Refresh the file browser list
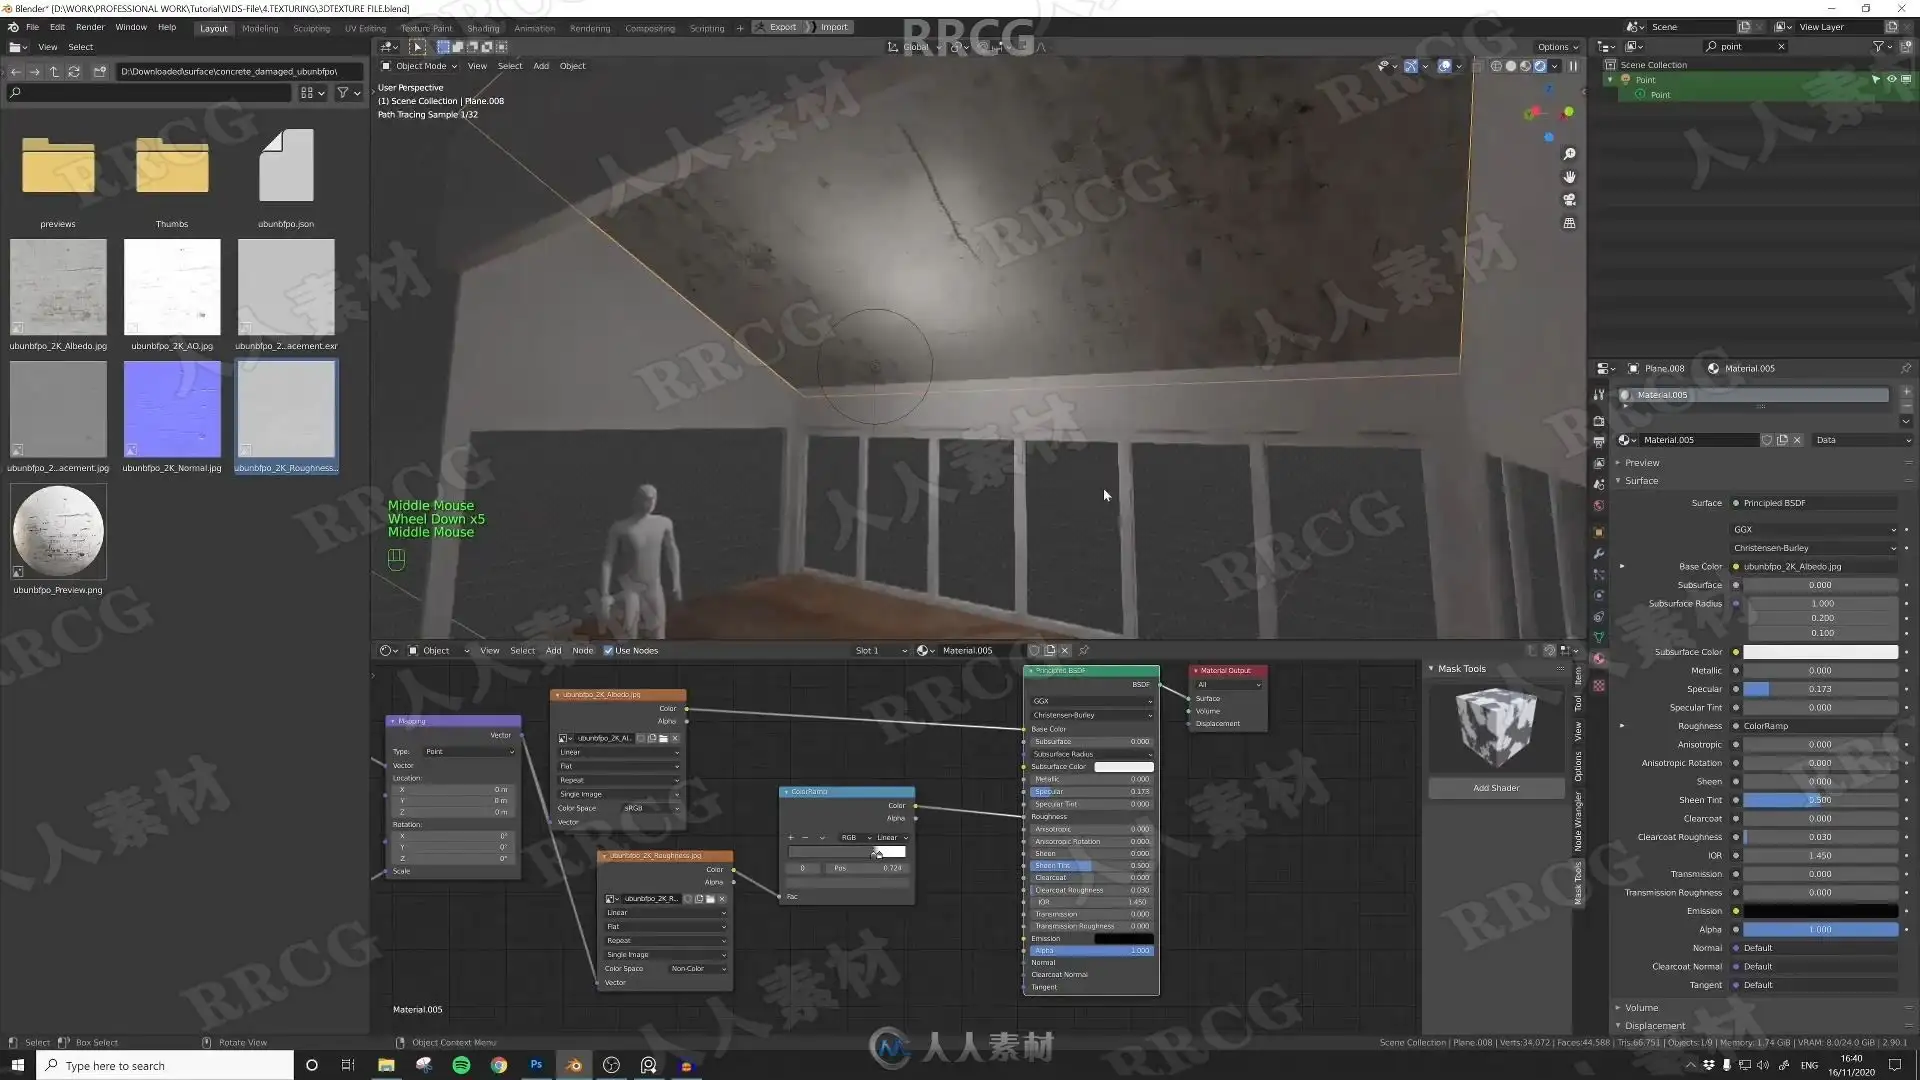The height and width of the screenshot is (1080, 1920). pos(74,71)
